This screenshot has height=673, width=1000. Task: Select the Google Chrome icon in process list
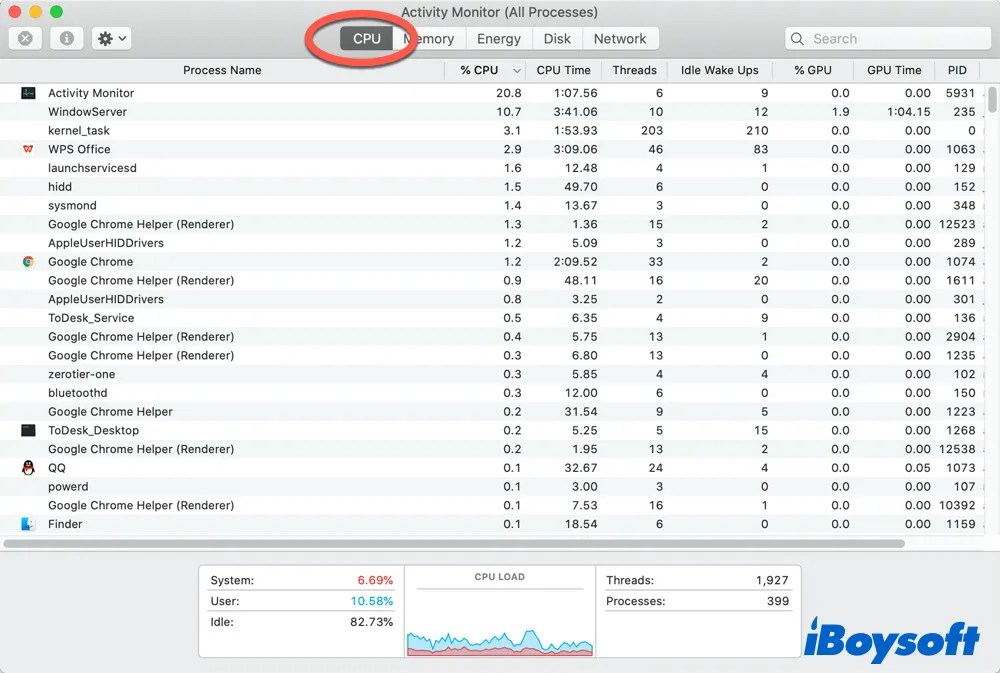(30, 261)
